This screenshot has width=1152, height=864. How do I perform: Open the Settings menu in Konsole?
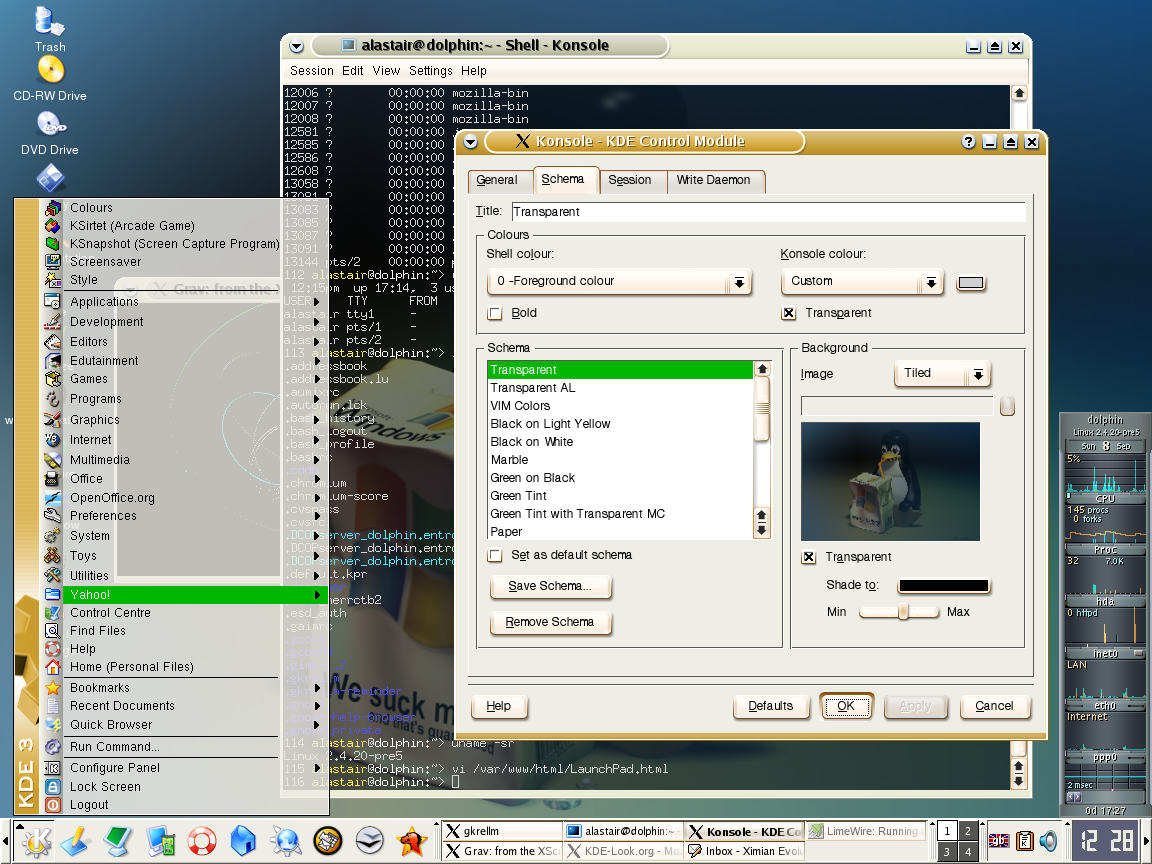pyautogui.click(x=431, y=71)
